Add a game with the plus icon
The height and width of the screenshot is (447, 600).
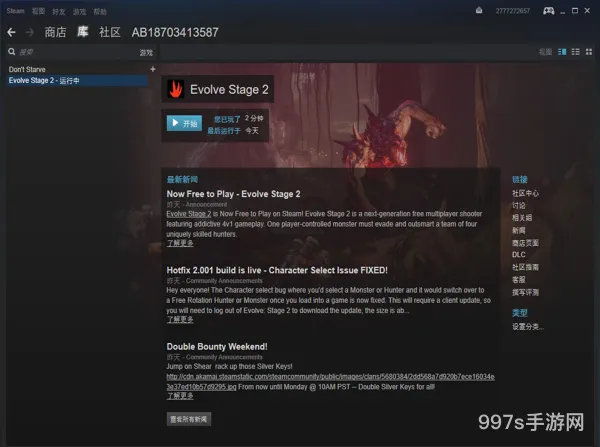coord(153,69)
